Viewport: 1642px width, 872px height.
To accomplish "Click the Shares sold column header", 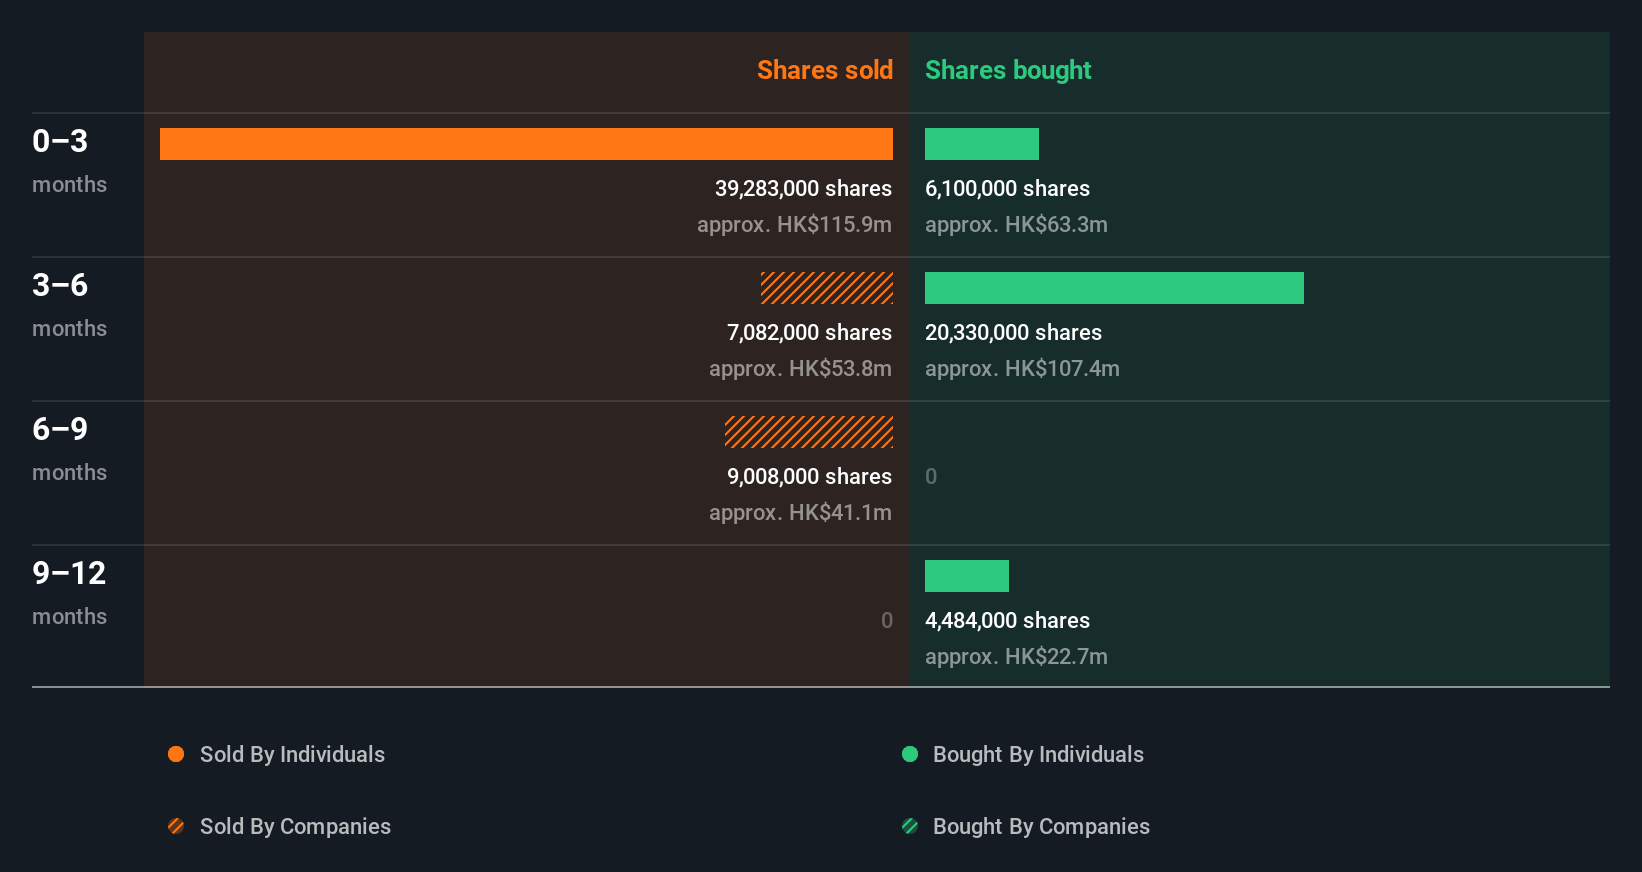I will 824,70.
